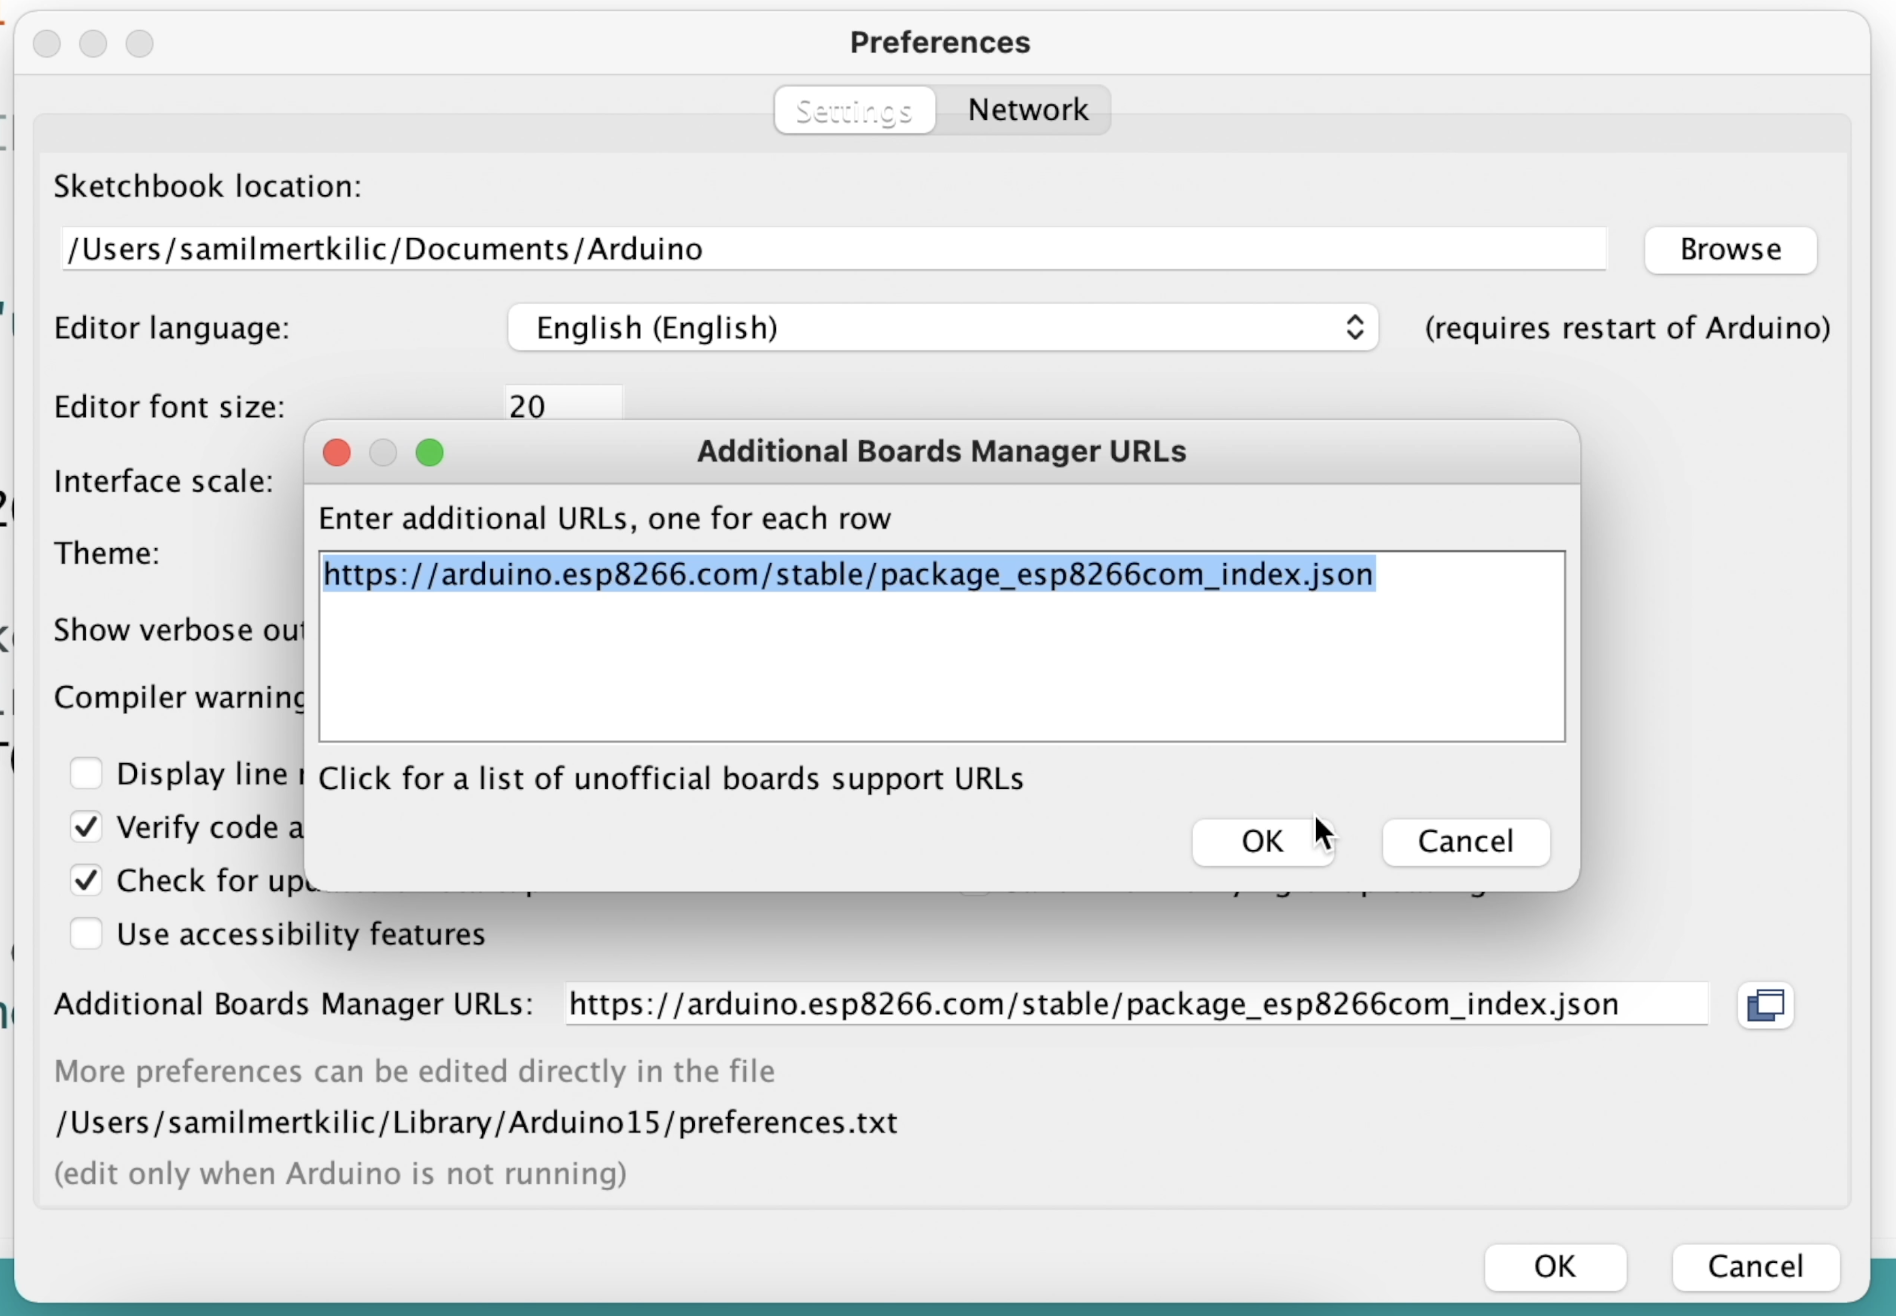Click OK at bottom of Preferences window
The height and width of the screenshot is (1316, 1896).
[1554, 1266]
